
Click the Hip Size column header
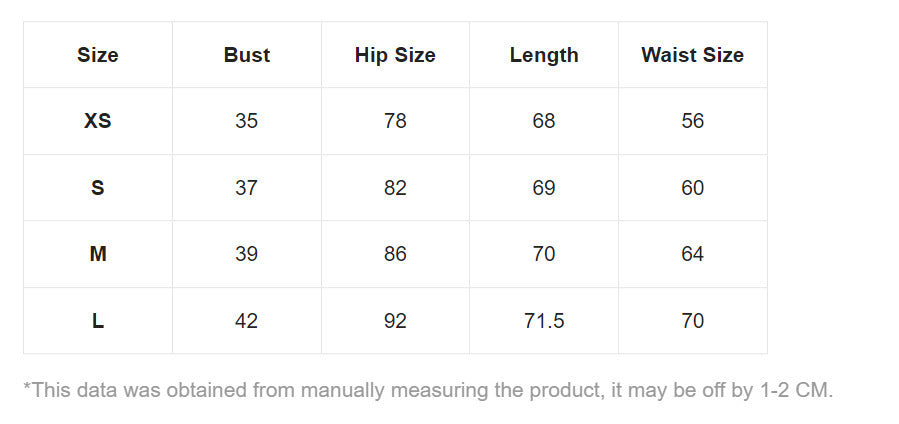point(395,55)
